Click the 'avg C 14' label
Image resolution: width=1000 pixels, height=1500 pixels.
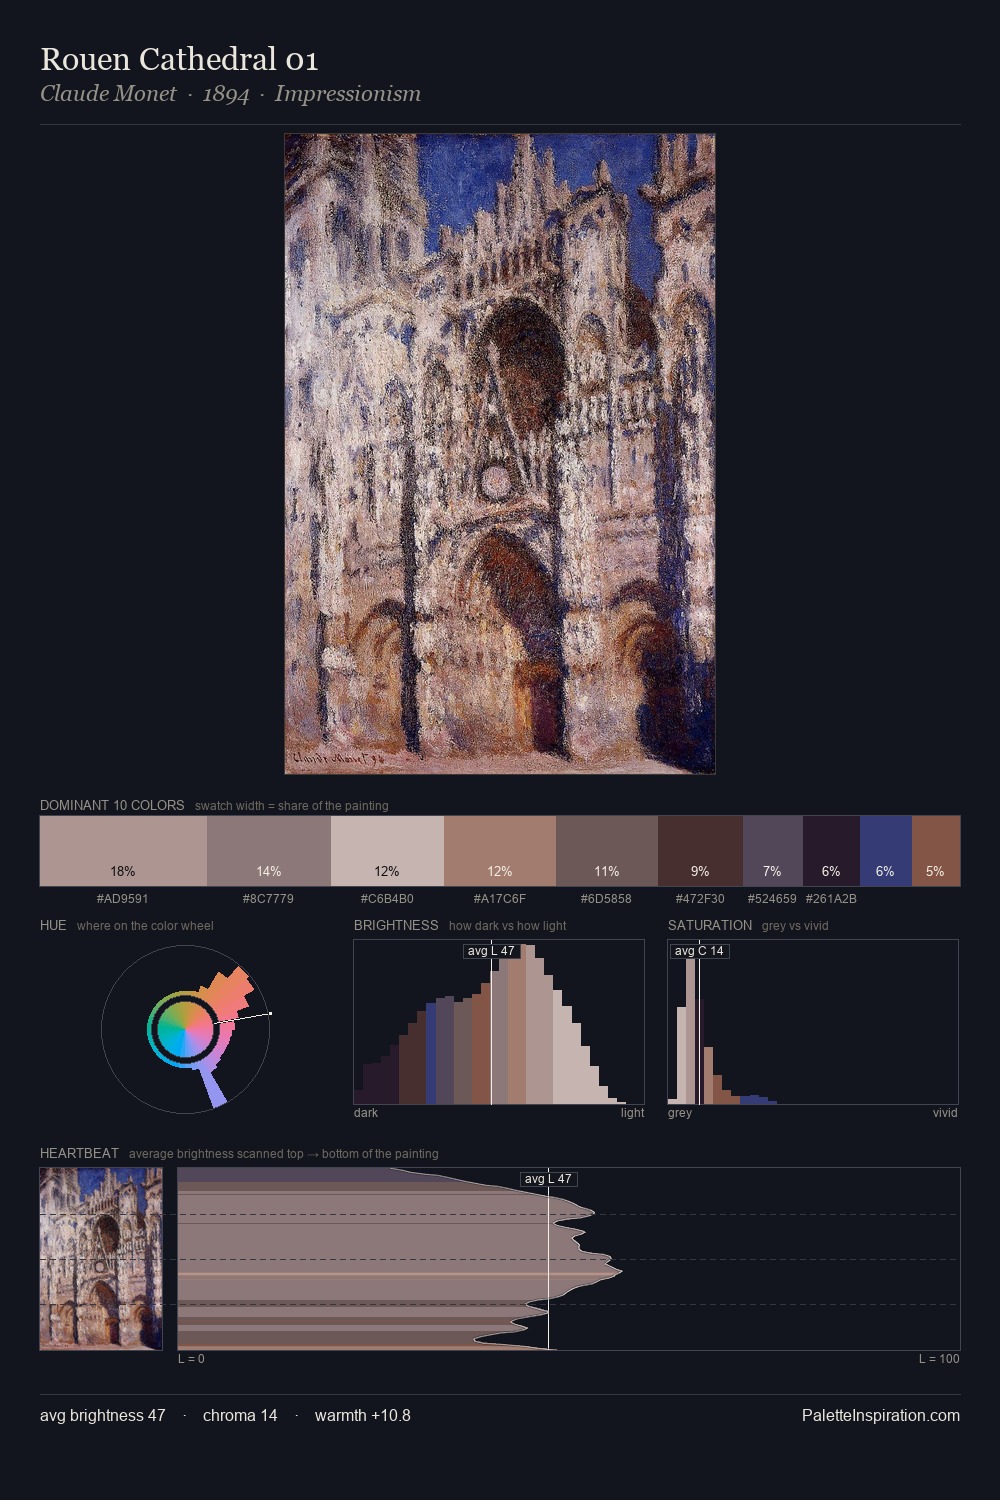699,951
